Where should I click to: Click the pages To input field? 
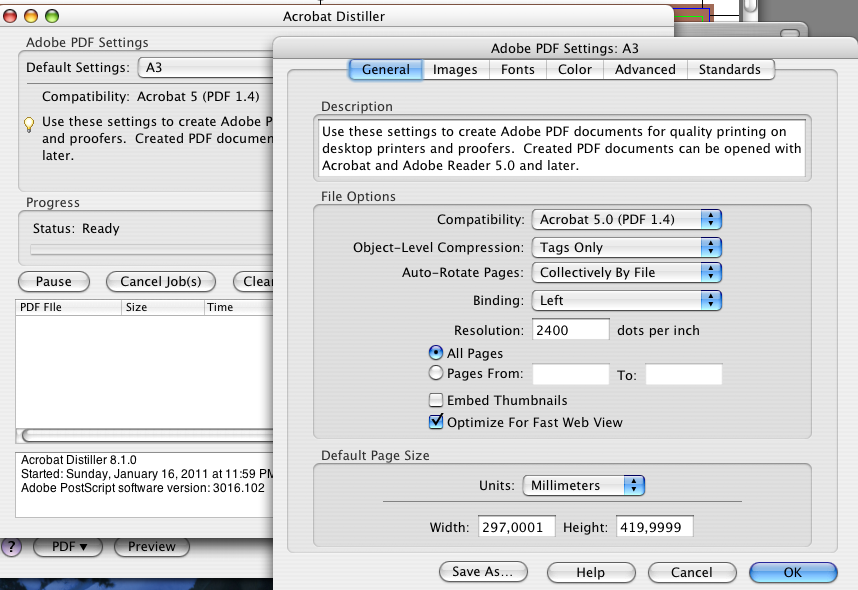683,374
